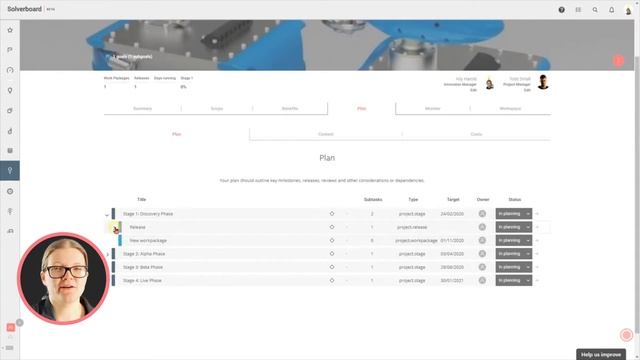
Task: Open the help question mark icon
Action: click(x=562, y=10)
